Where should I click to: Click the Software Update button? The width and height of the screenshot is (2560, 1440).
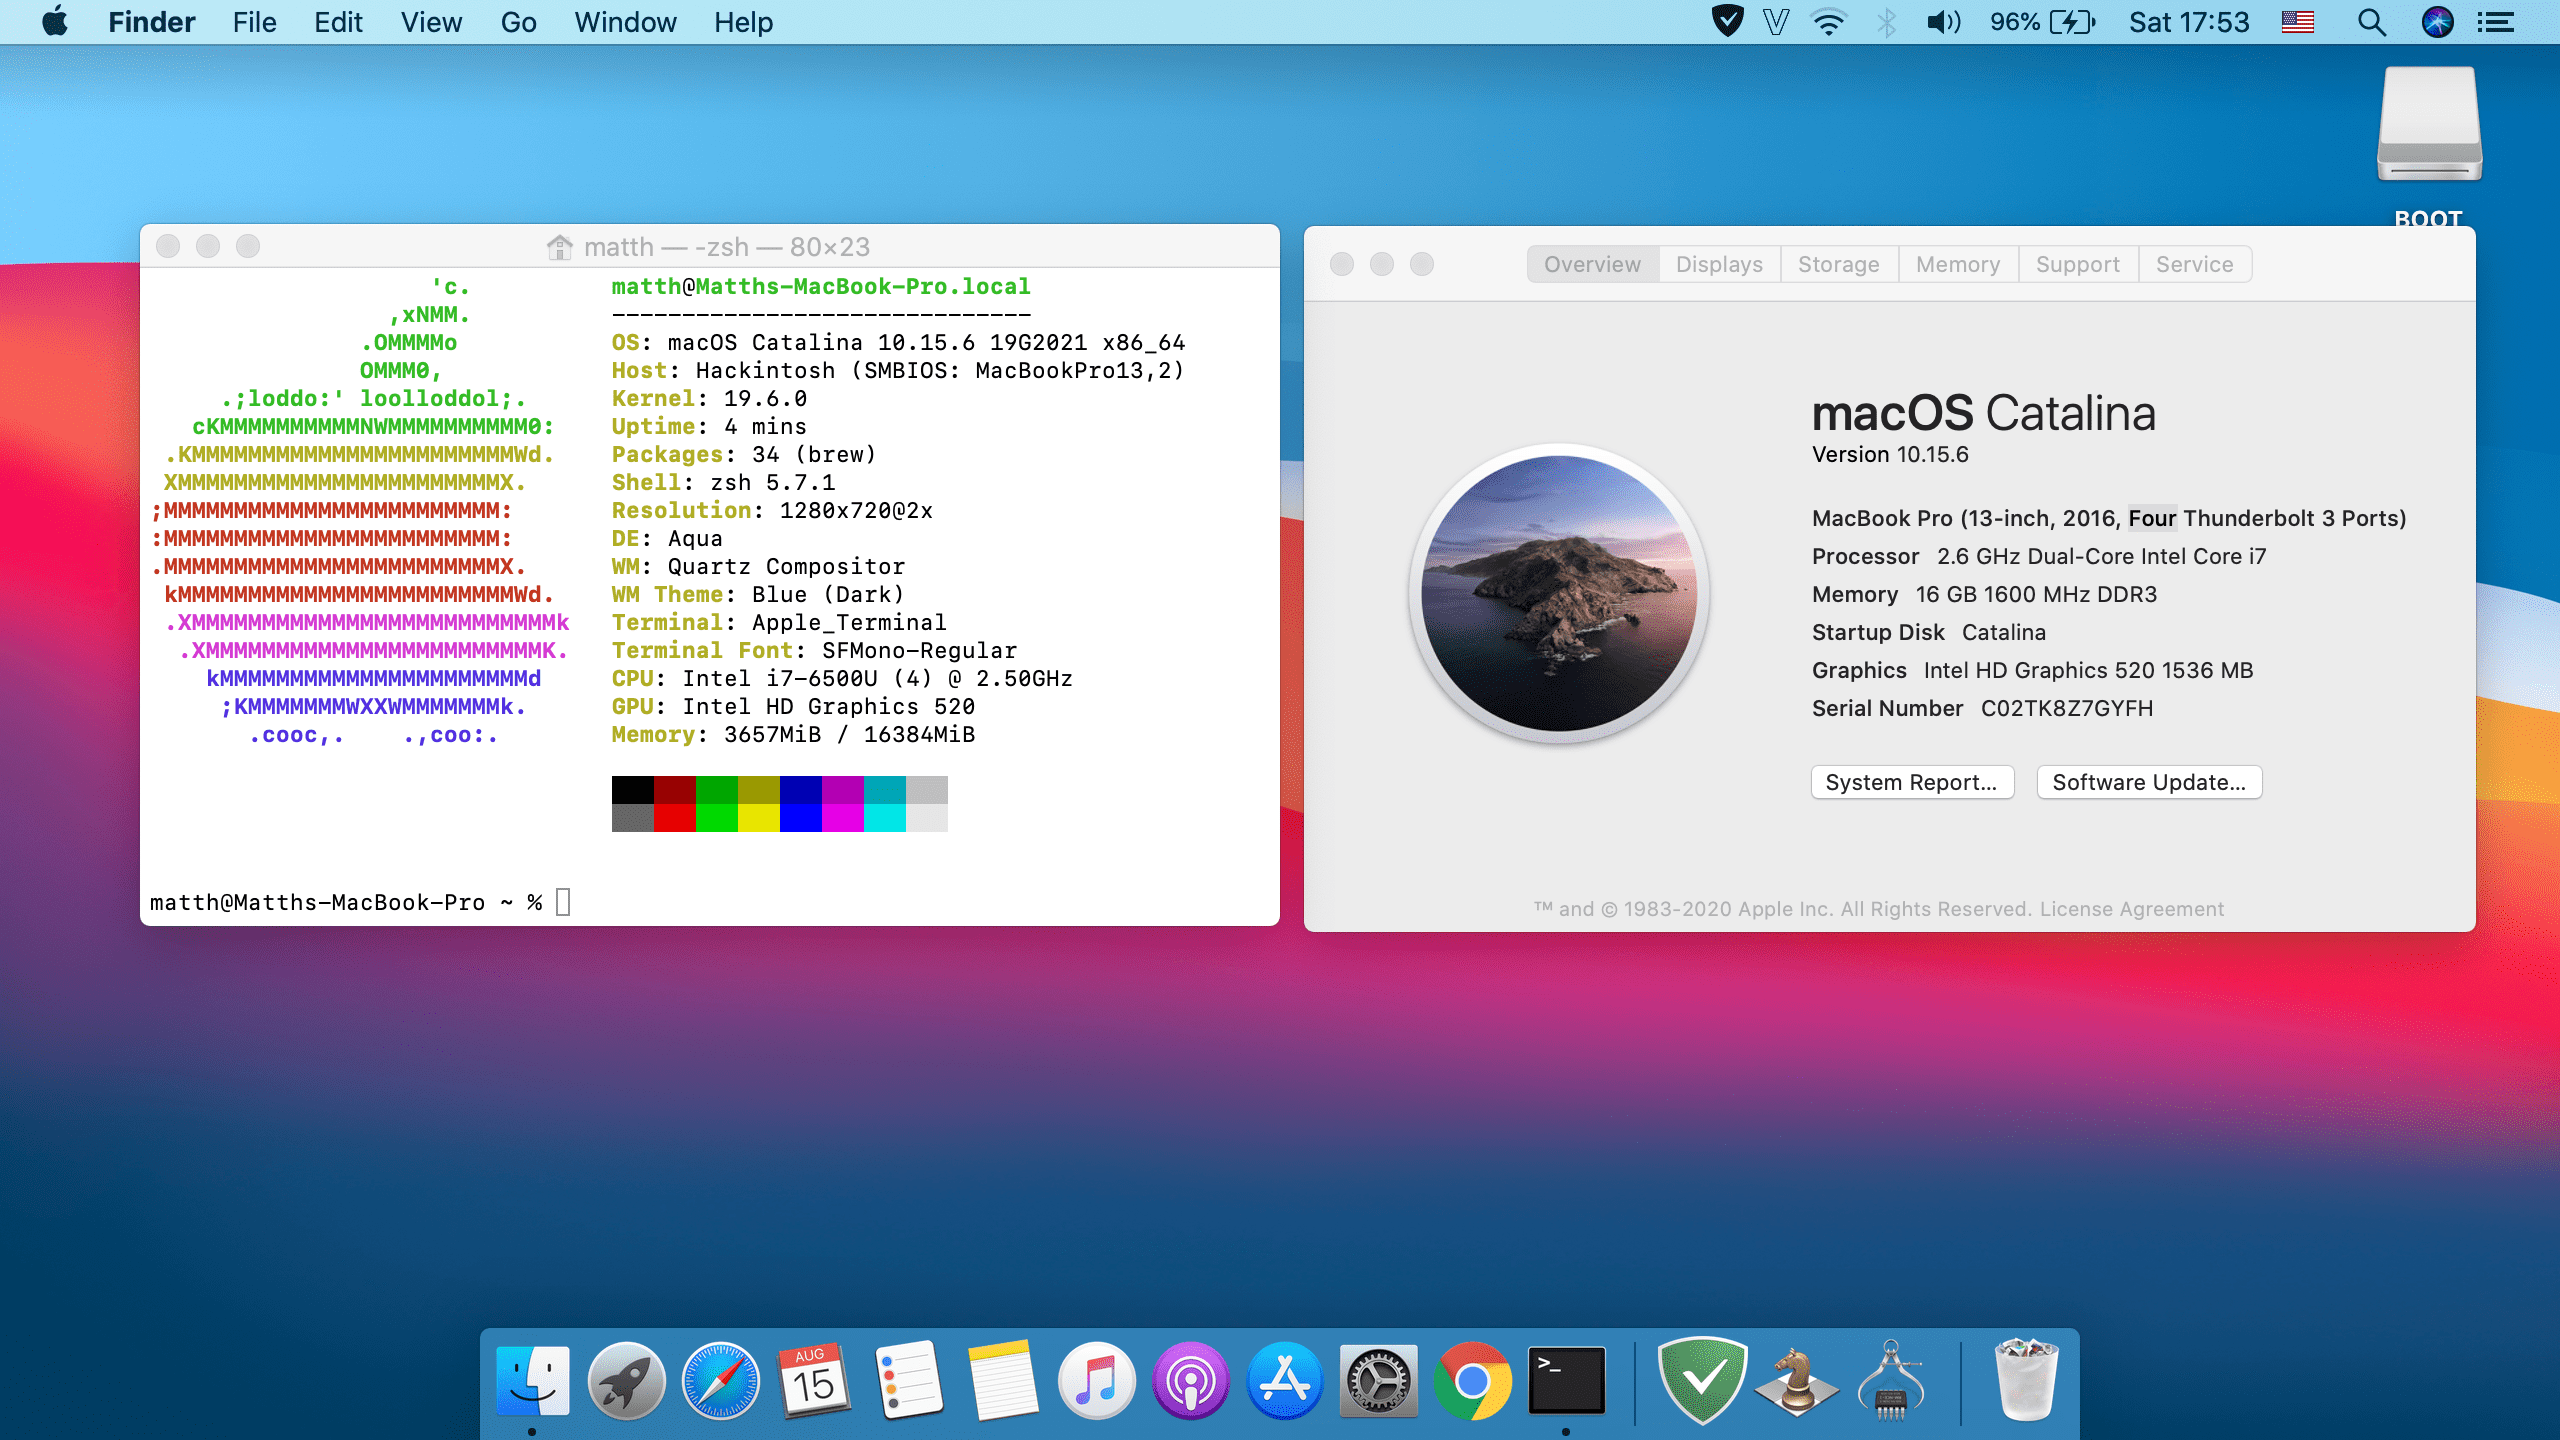(x=2149, y=782)
